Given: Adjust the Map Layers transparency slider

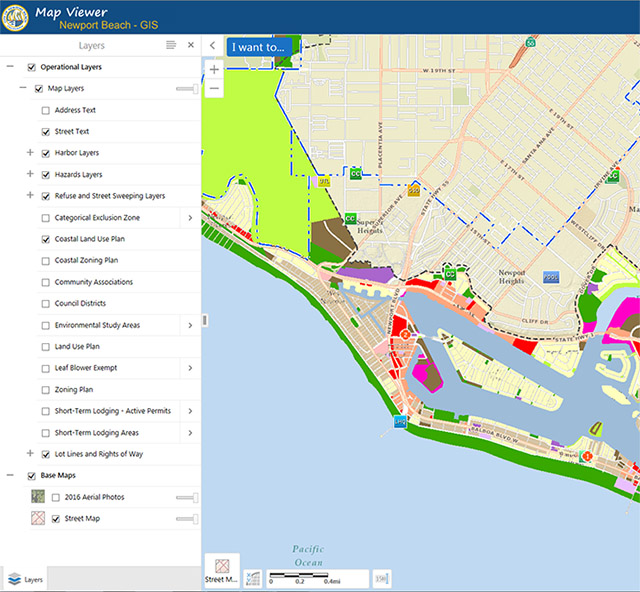Looking at the screenshot, I should click(x=186, y=89).
